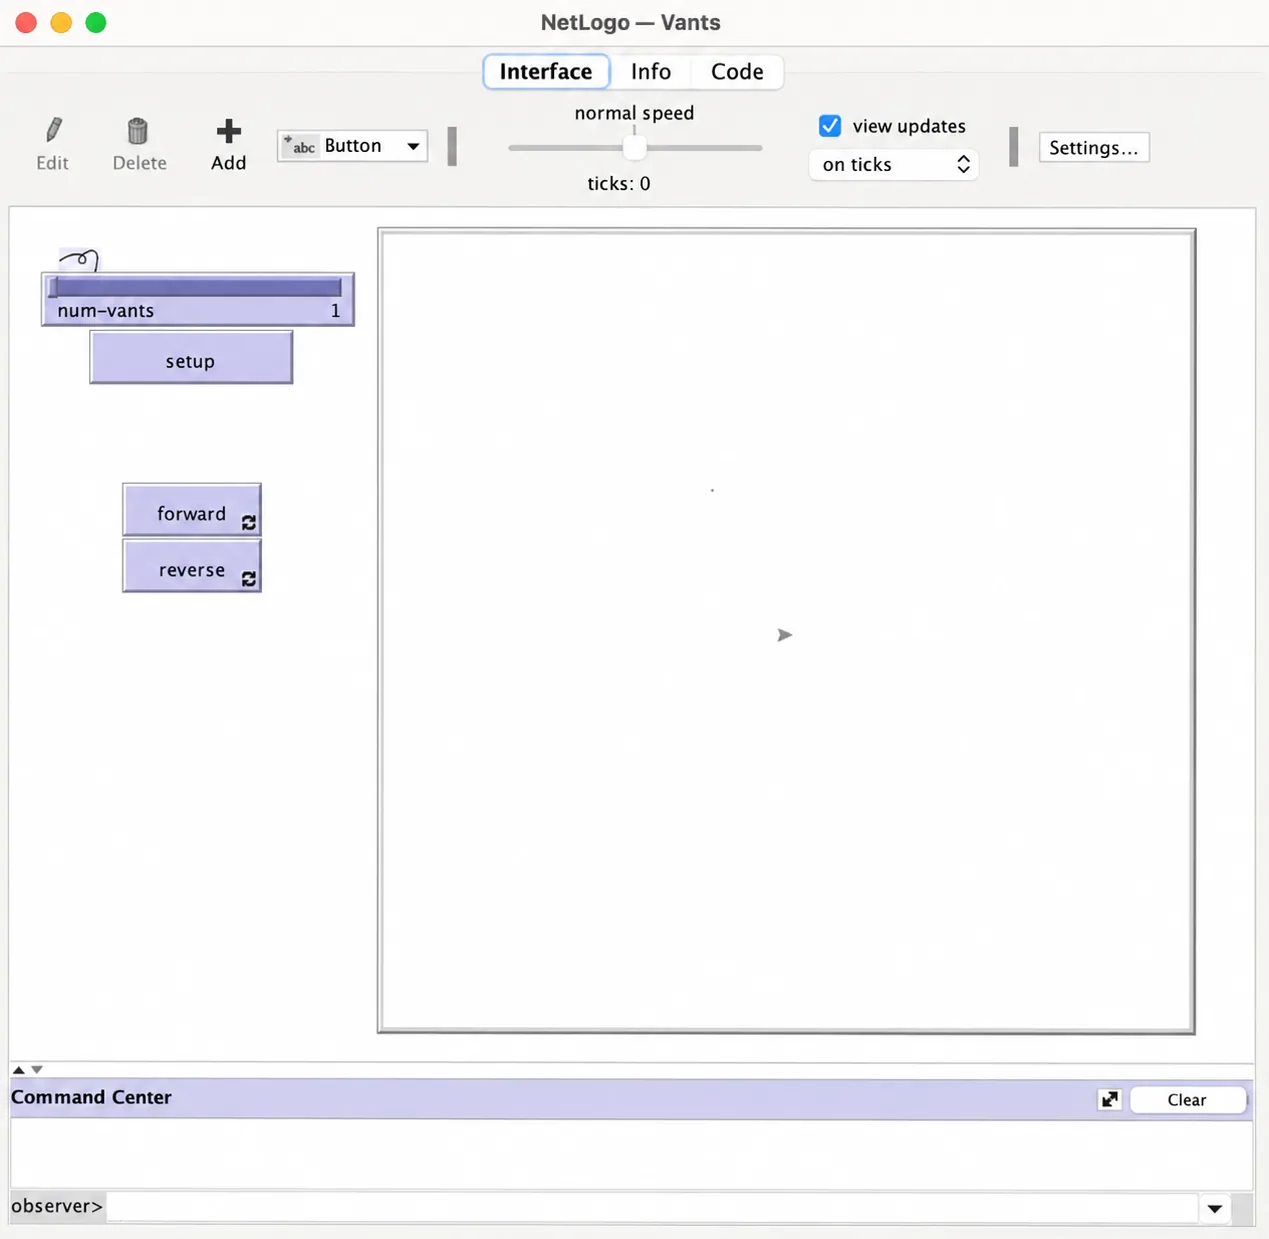Click the Edit pencil icon

(x=53, y=130)
